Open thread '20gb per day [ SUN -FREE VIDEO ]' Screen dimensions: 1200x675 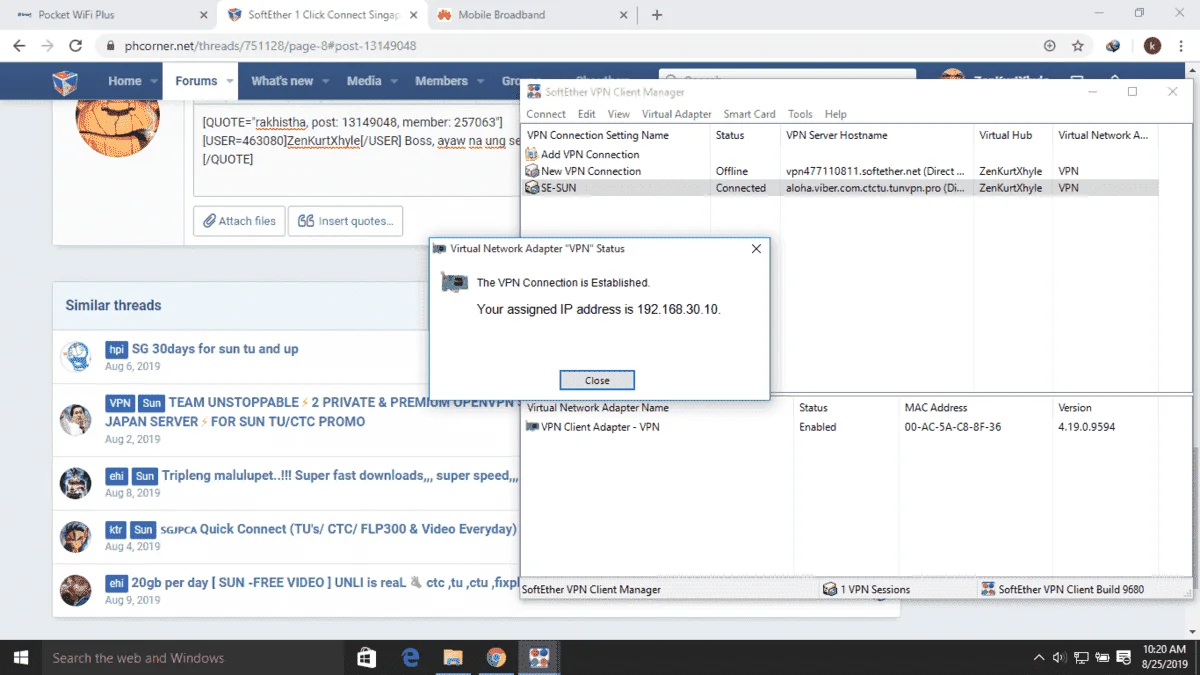tap(325, 582)
